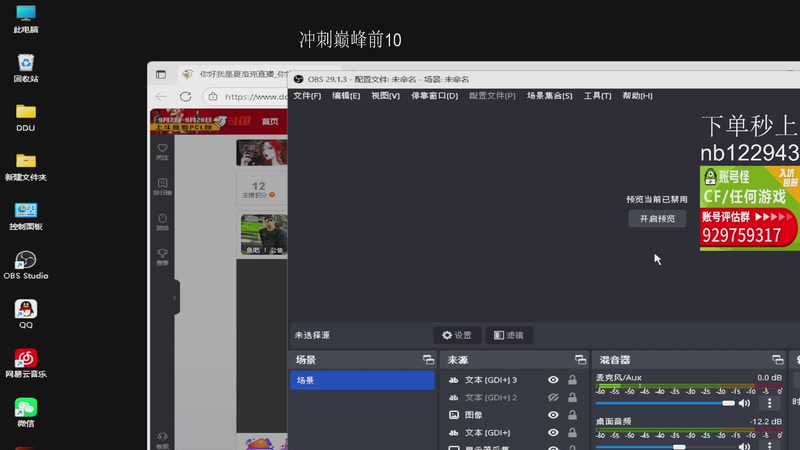Select the DDU folder on desktop
800x450 pixels.
[26, 117]
